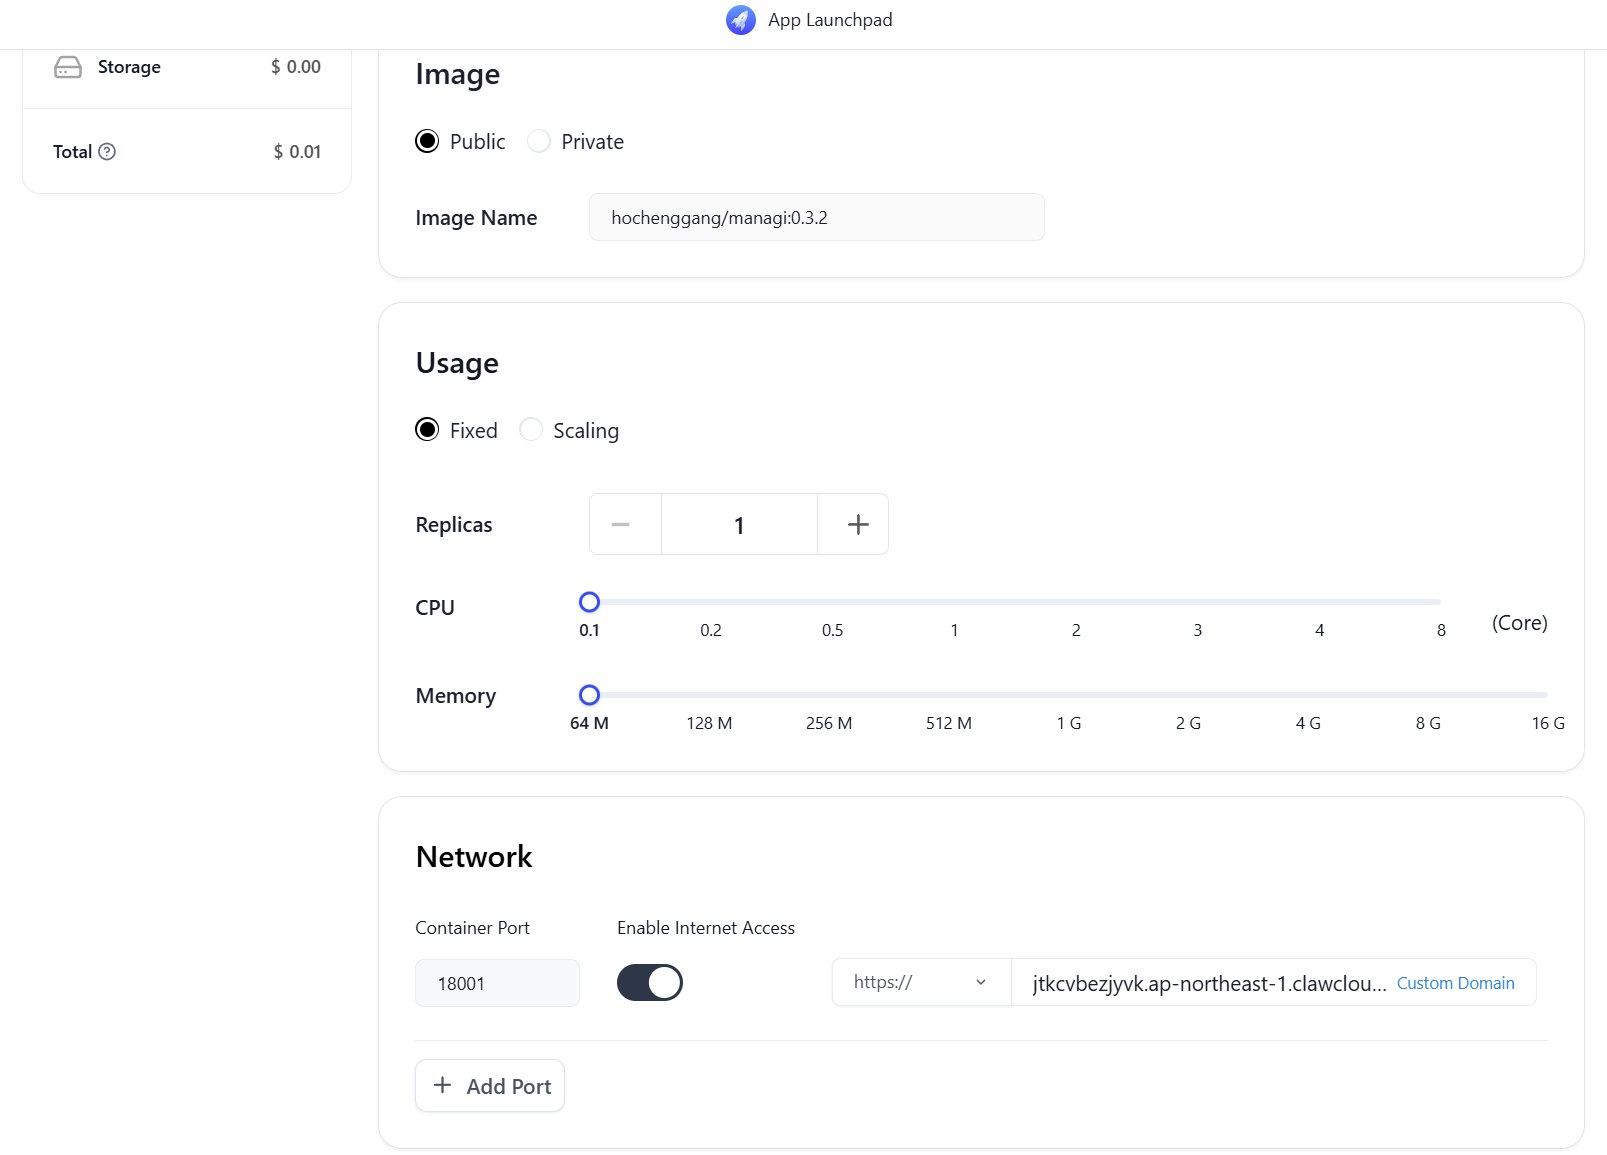Choose the Scaling usage option
The width and height of the screenshot is (1607, 1155).
coord(531,430)
